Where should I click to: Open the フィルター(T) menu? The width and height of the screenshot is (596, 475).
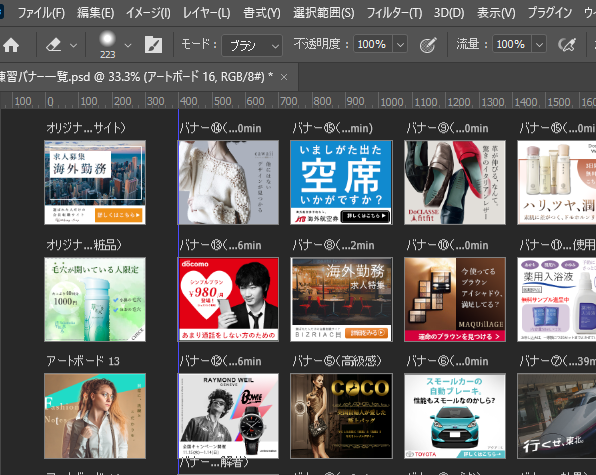coord(394,13)
